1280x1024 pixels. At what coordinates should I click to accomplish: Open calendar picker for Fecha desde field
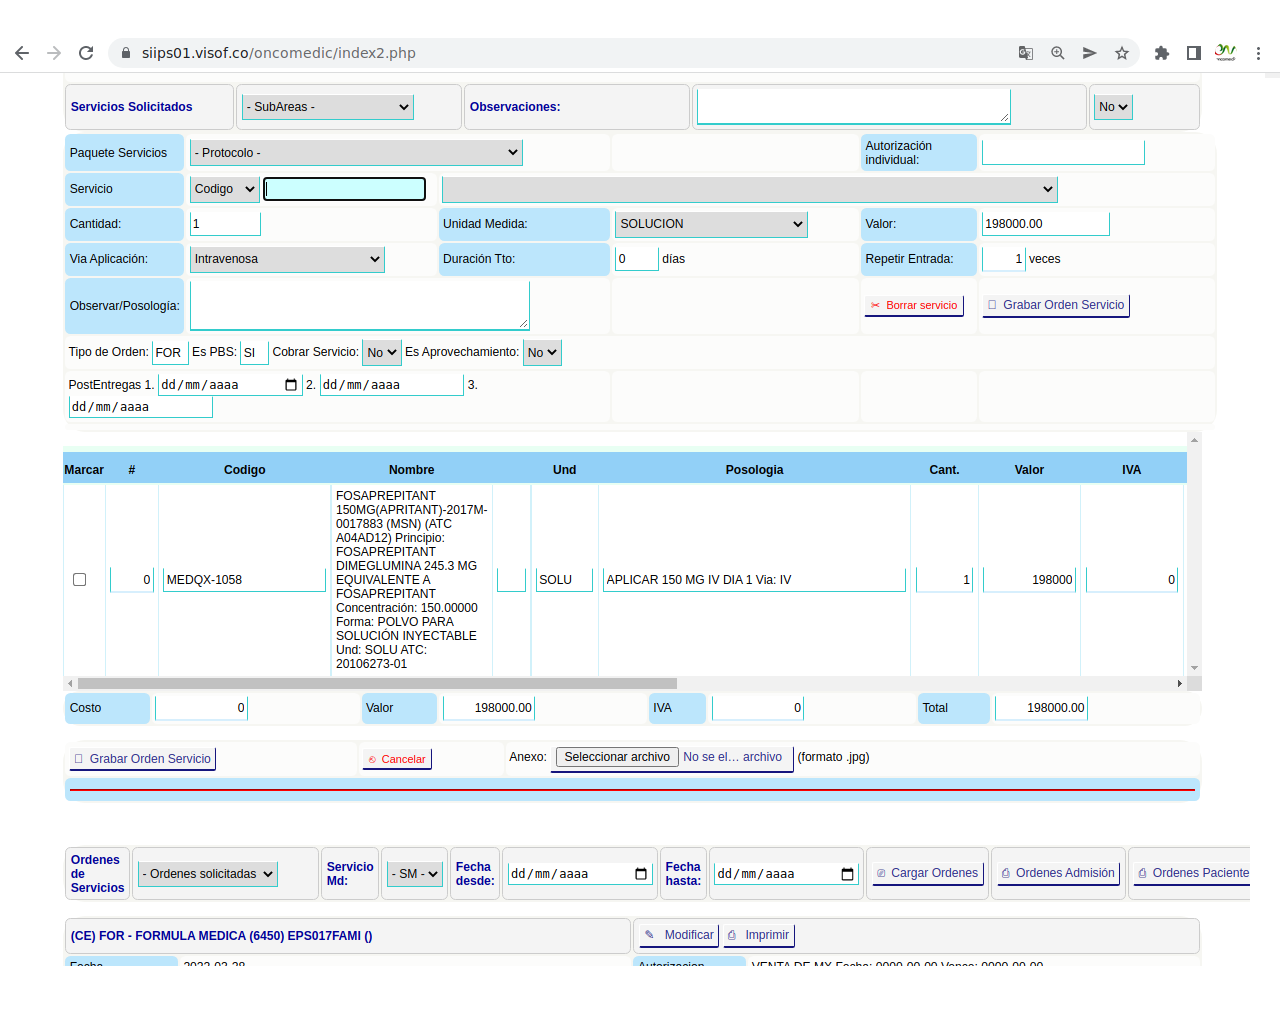click(641, 874)
